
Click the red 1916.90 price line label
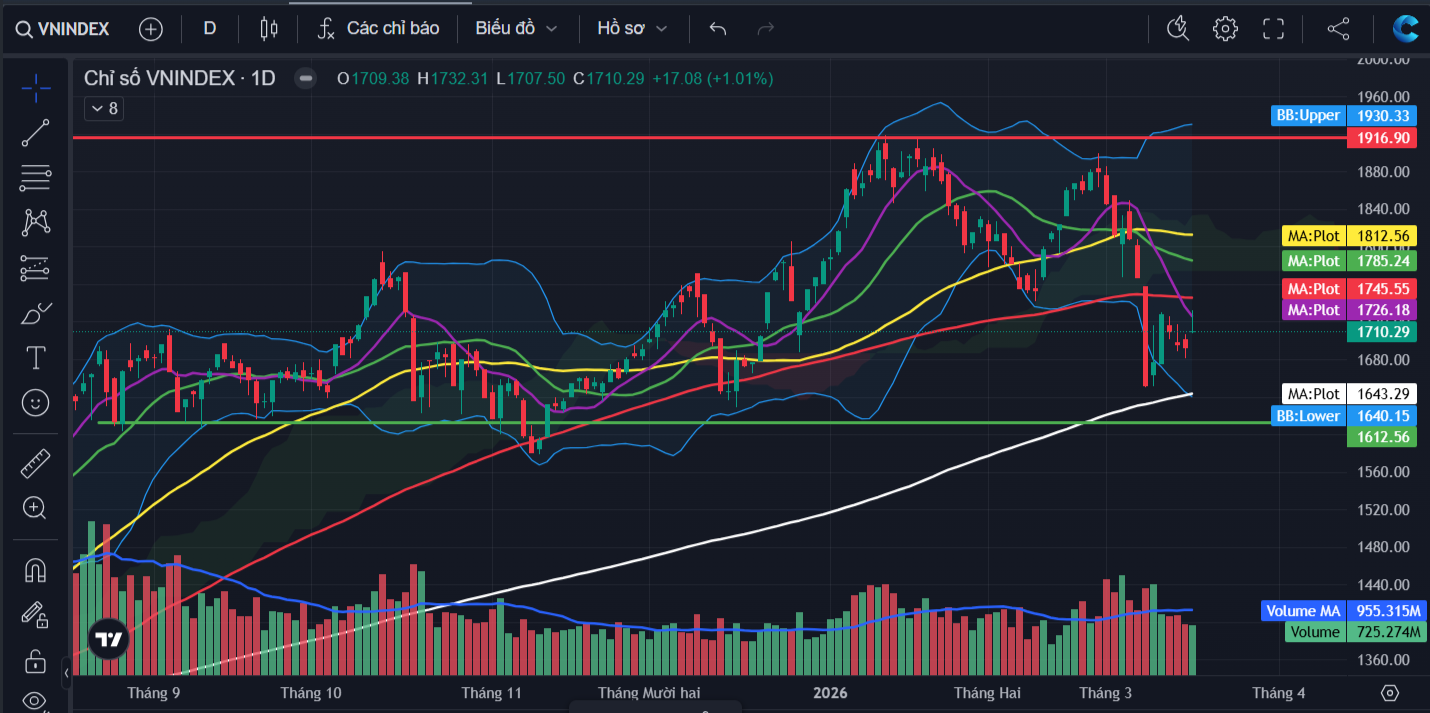1381,138
